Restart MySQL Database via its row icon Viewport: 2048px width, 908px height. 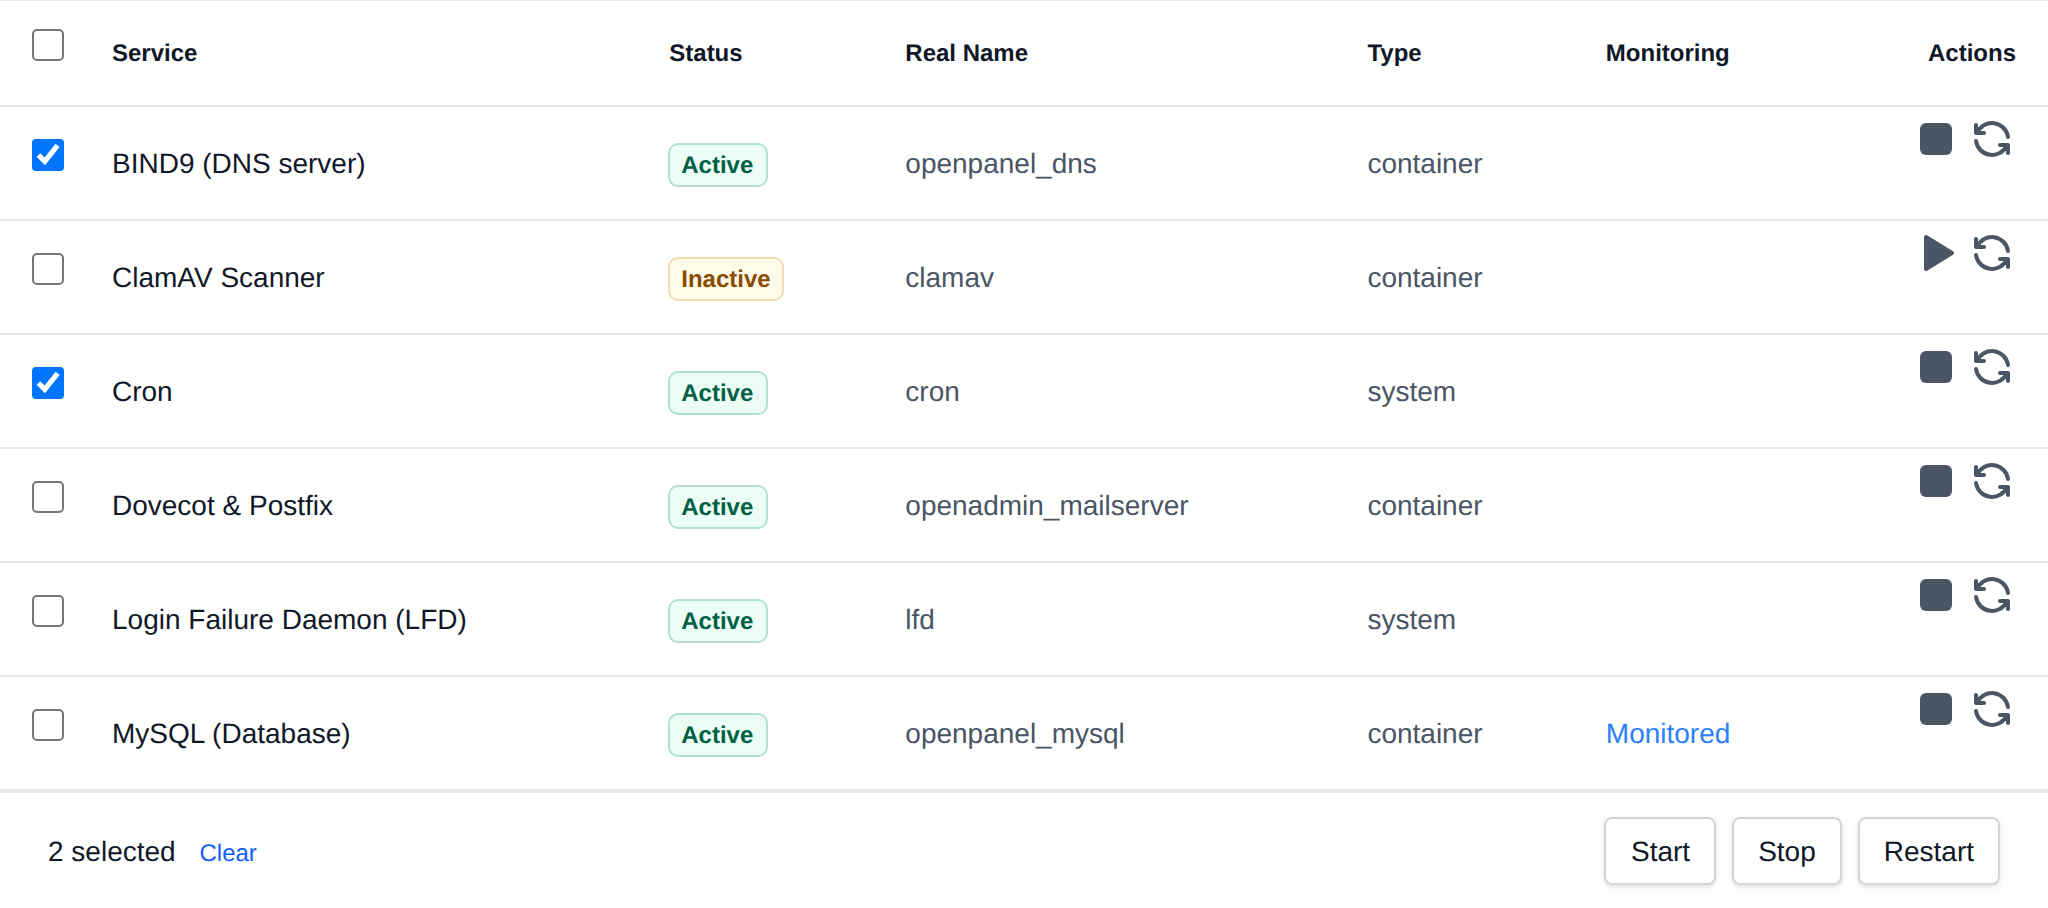pyautogui.click(x=1992, y=709)
